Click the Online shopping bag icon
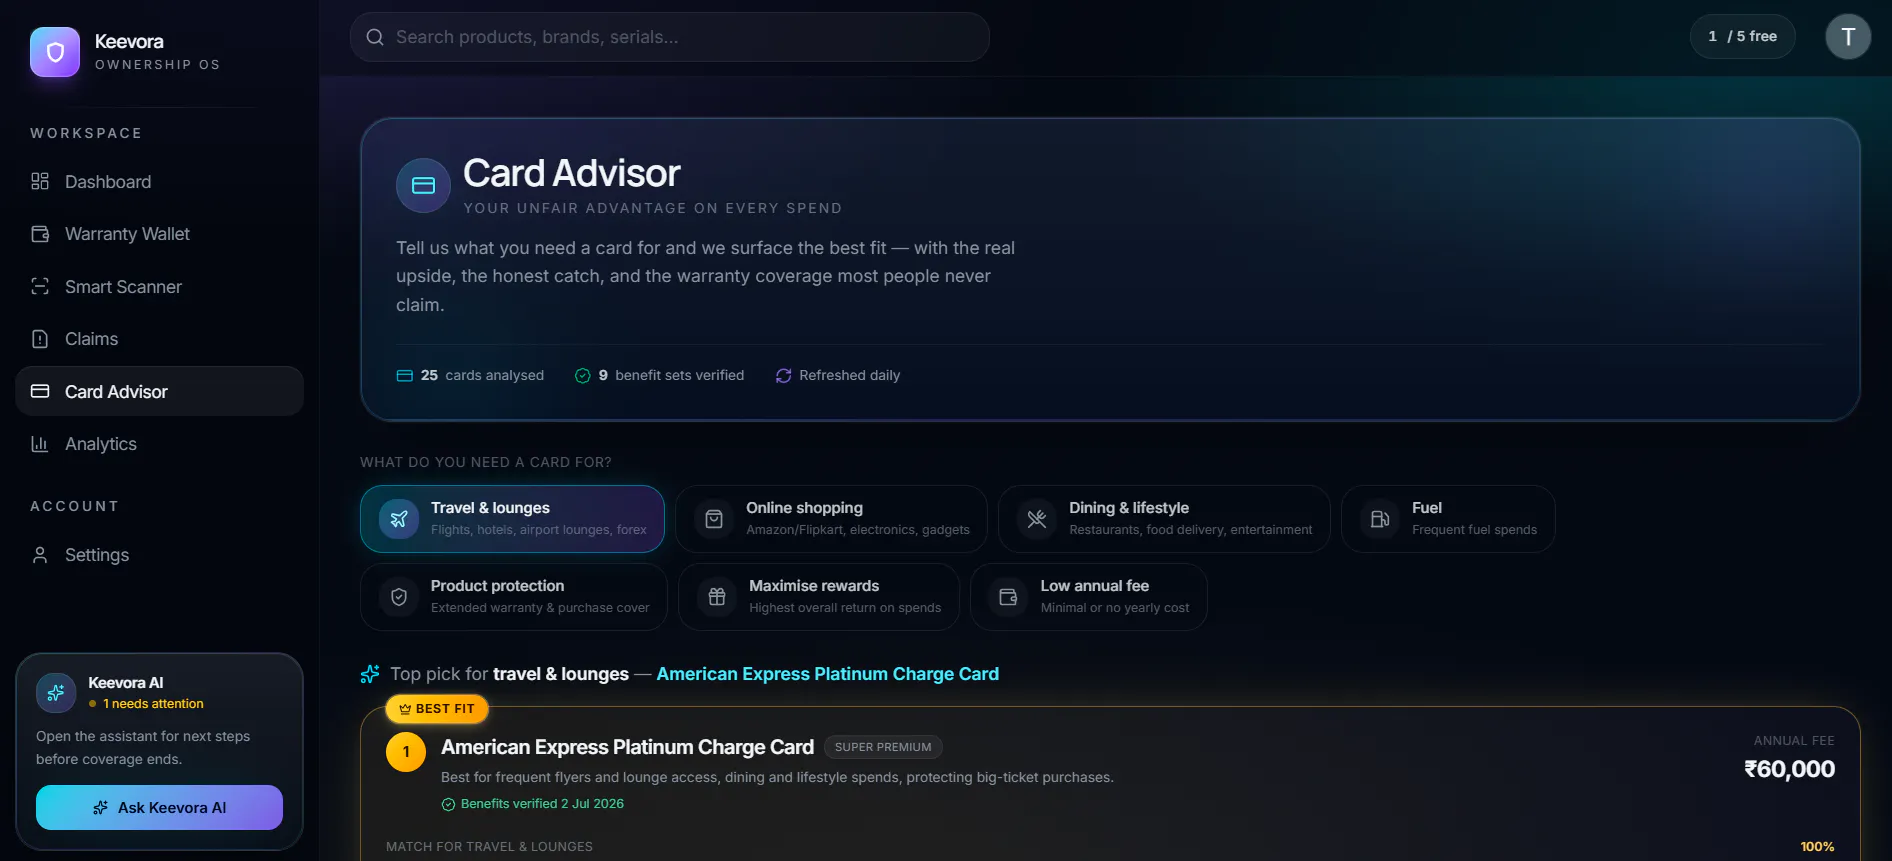The image size is (1892, 861). [x=714, y=519]
